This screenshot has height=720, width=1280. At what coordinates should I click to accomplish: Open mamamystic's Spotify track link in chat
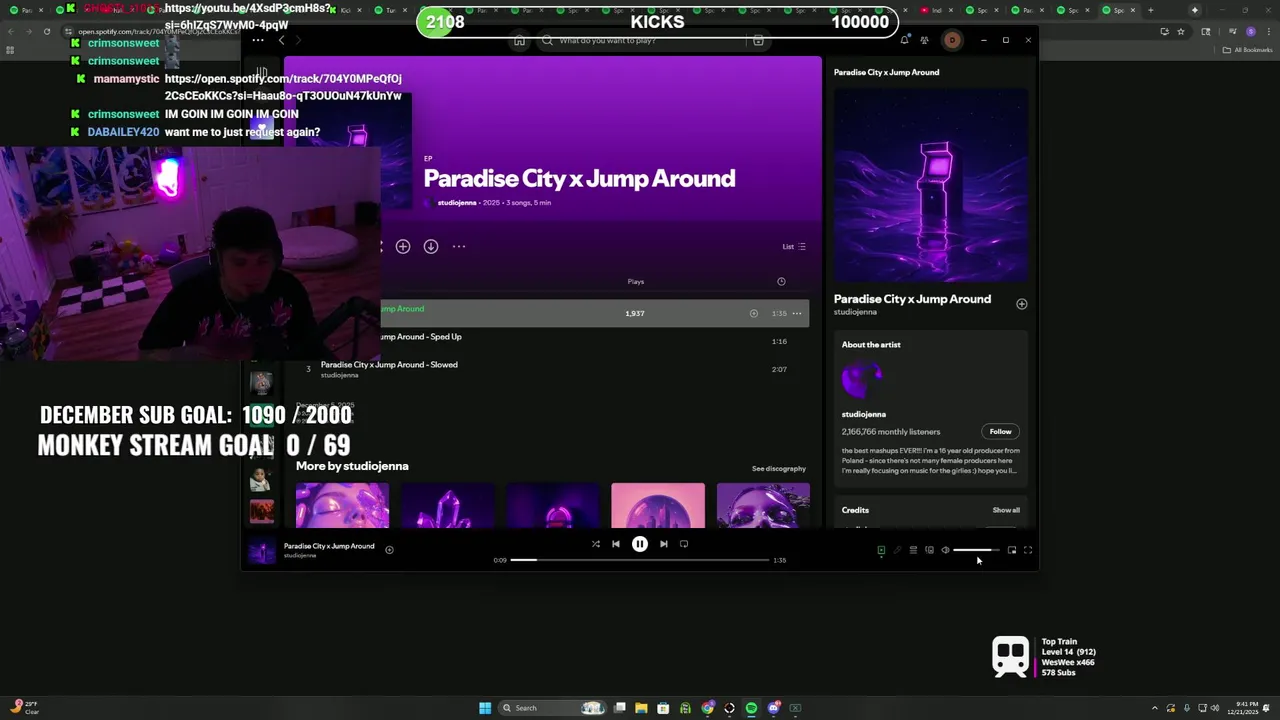tap(283, 87)
